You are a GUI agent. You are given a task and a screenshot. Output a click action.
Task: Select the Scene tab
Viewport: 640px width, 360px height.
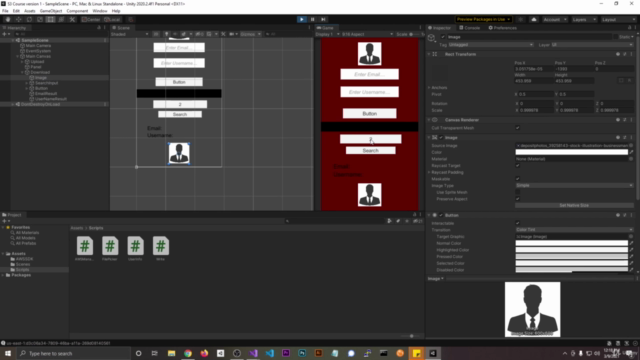(x=121, y=28)
